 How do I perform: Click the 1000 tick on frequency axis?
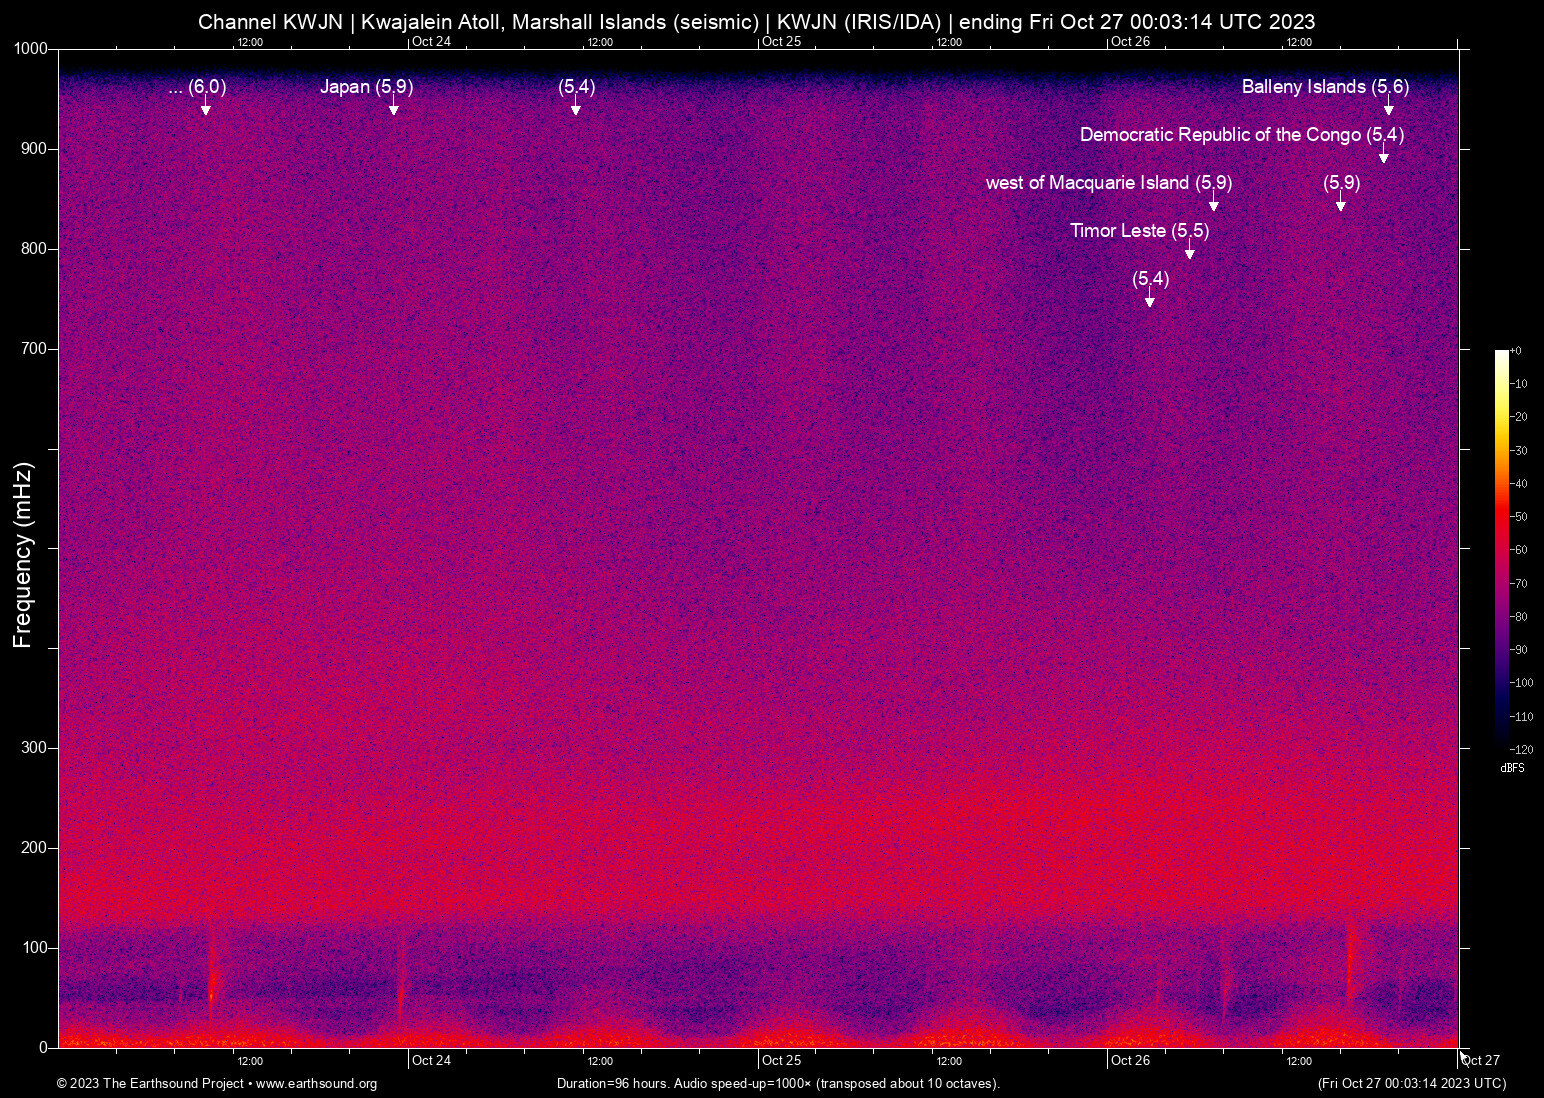(x=31, y=49)
